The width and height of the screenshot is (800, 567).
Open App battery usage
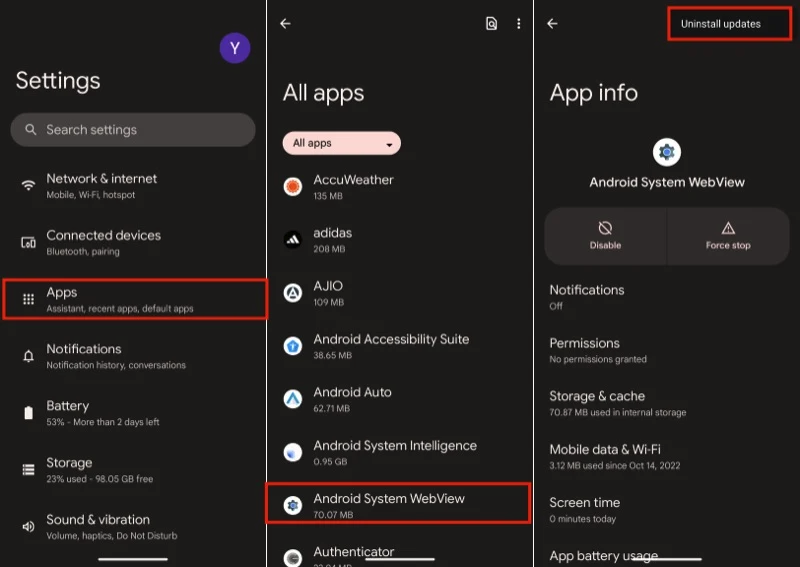coord(667,556)
